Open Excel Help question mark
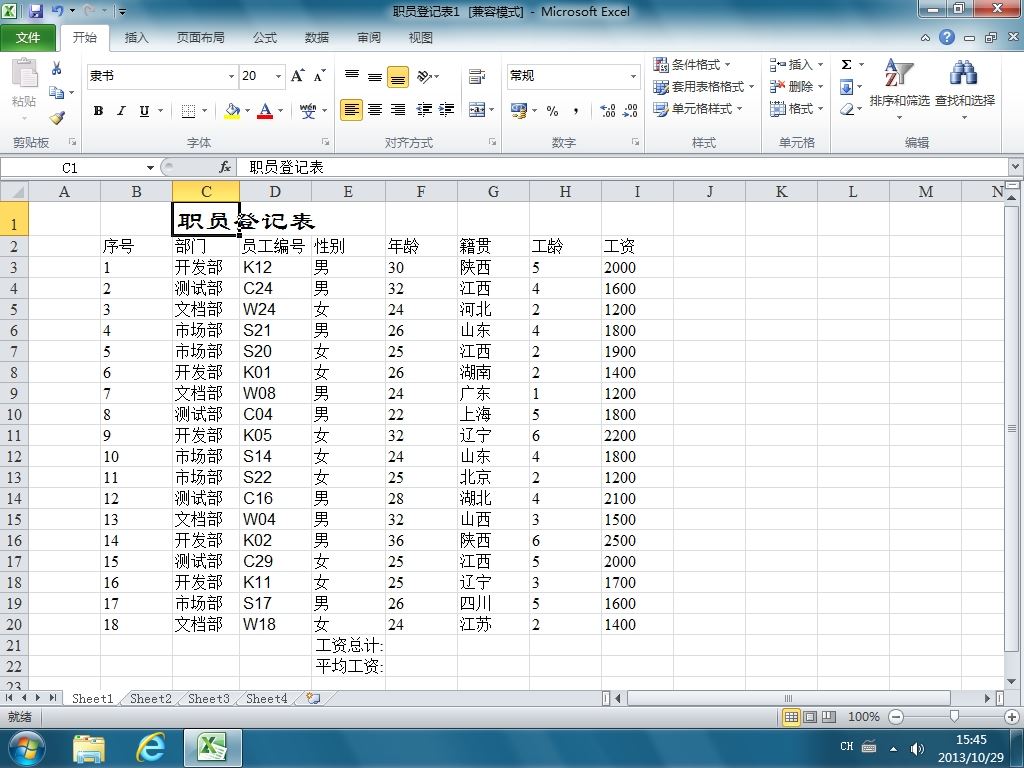 click(x=947, y=37)
